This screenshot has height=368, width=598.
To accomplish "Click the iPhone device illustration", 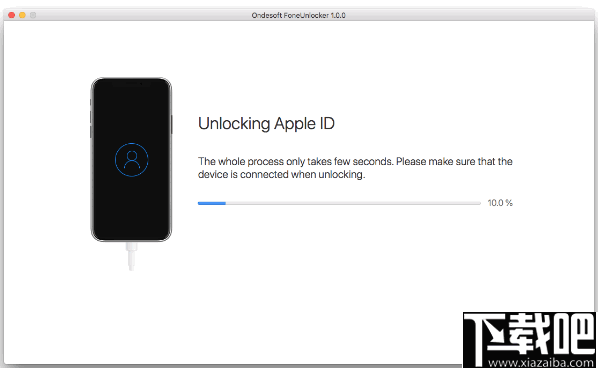I will (131, 159).
